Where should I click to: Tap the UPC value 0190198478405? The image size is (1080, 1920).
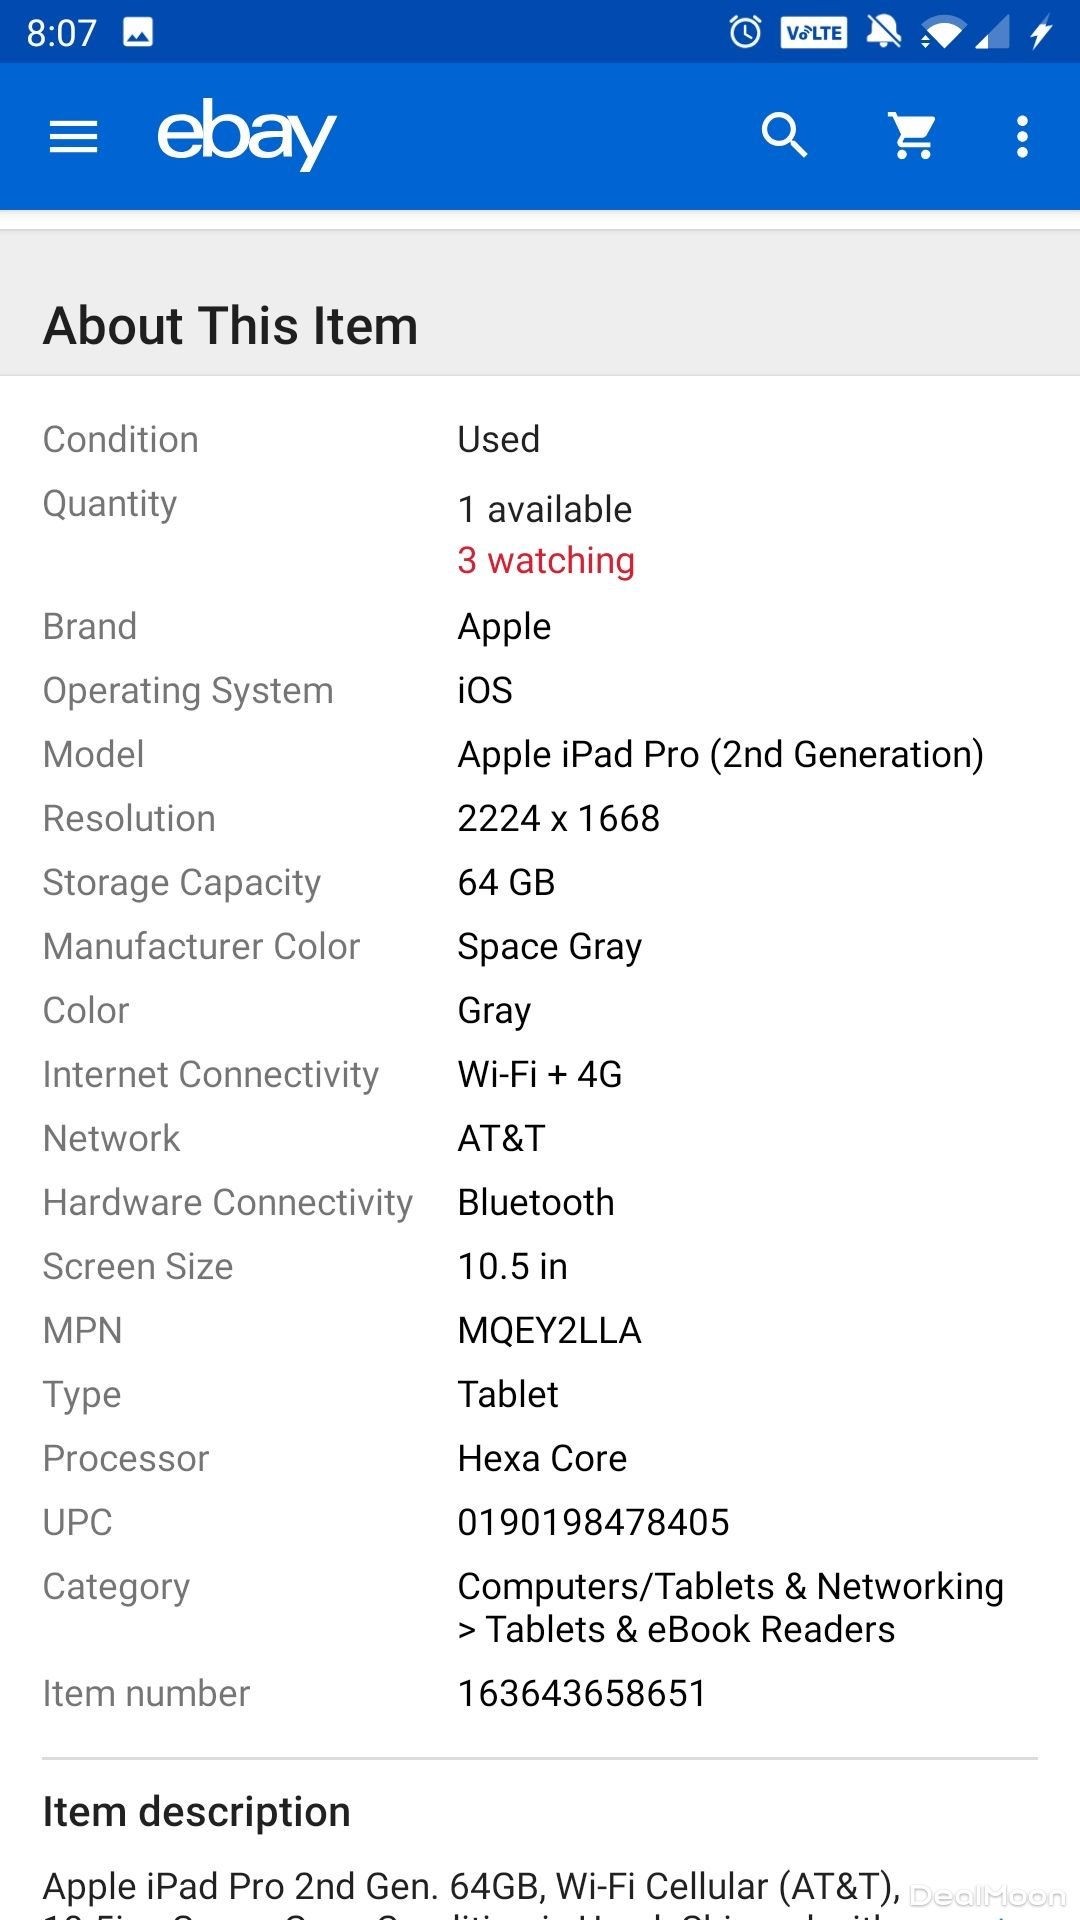click(593, 1523)
